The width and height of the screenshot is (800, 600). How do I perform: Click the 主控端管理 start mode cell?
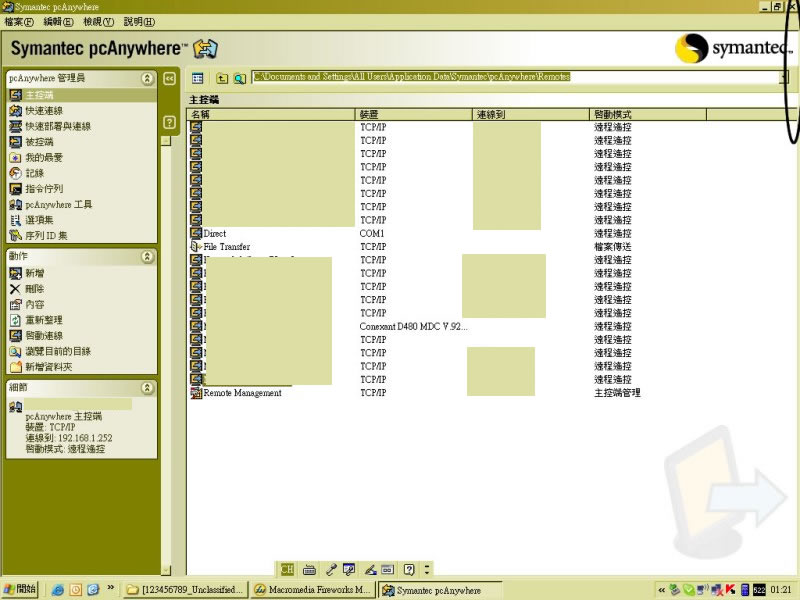(x=617, y=393)
